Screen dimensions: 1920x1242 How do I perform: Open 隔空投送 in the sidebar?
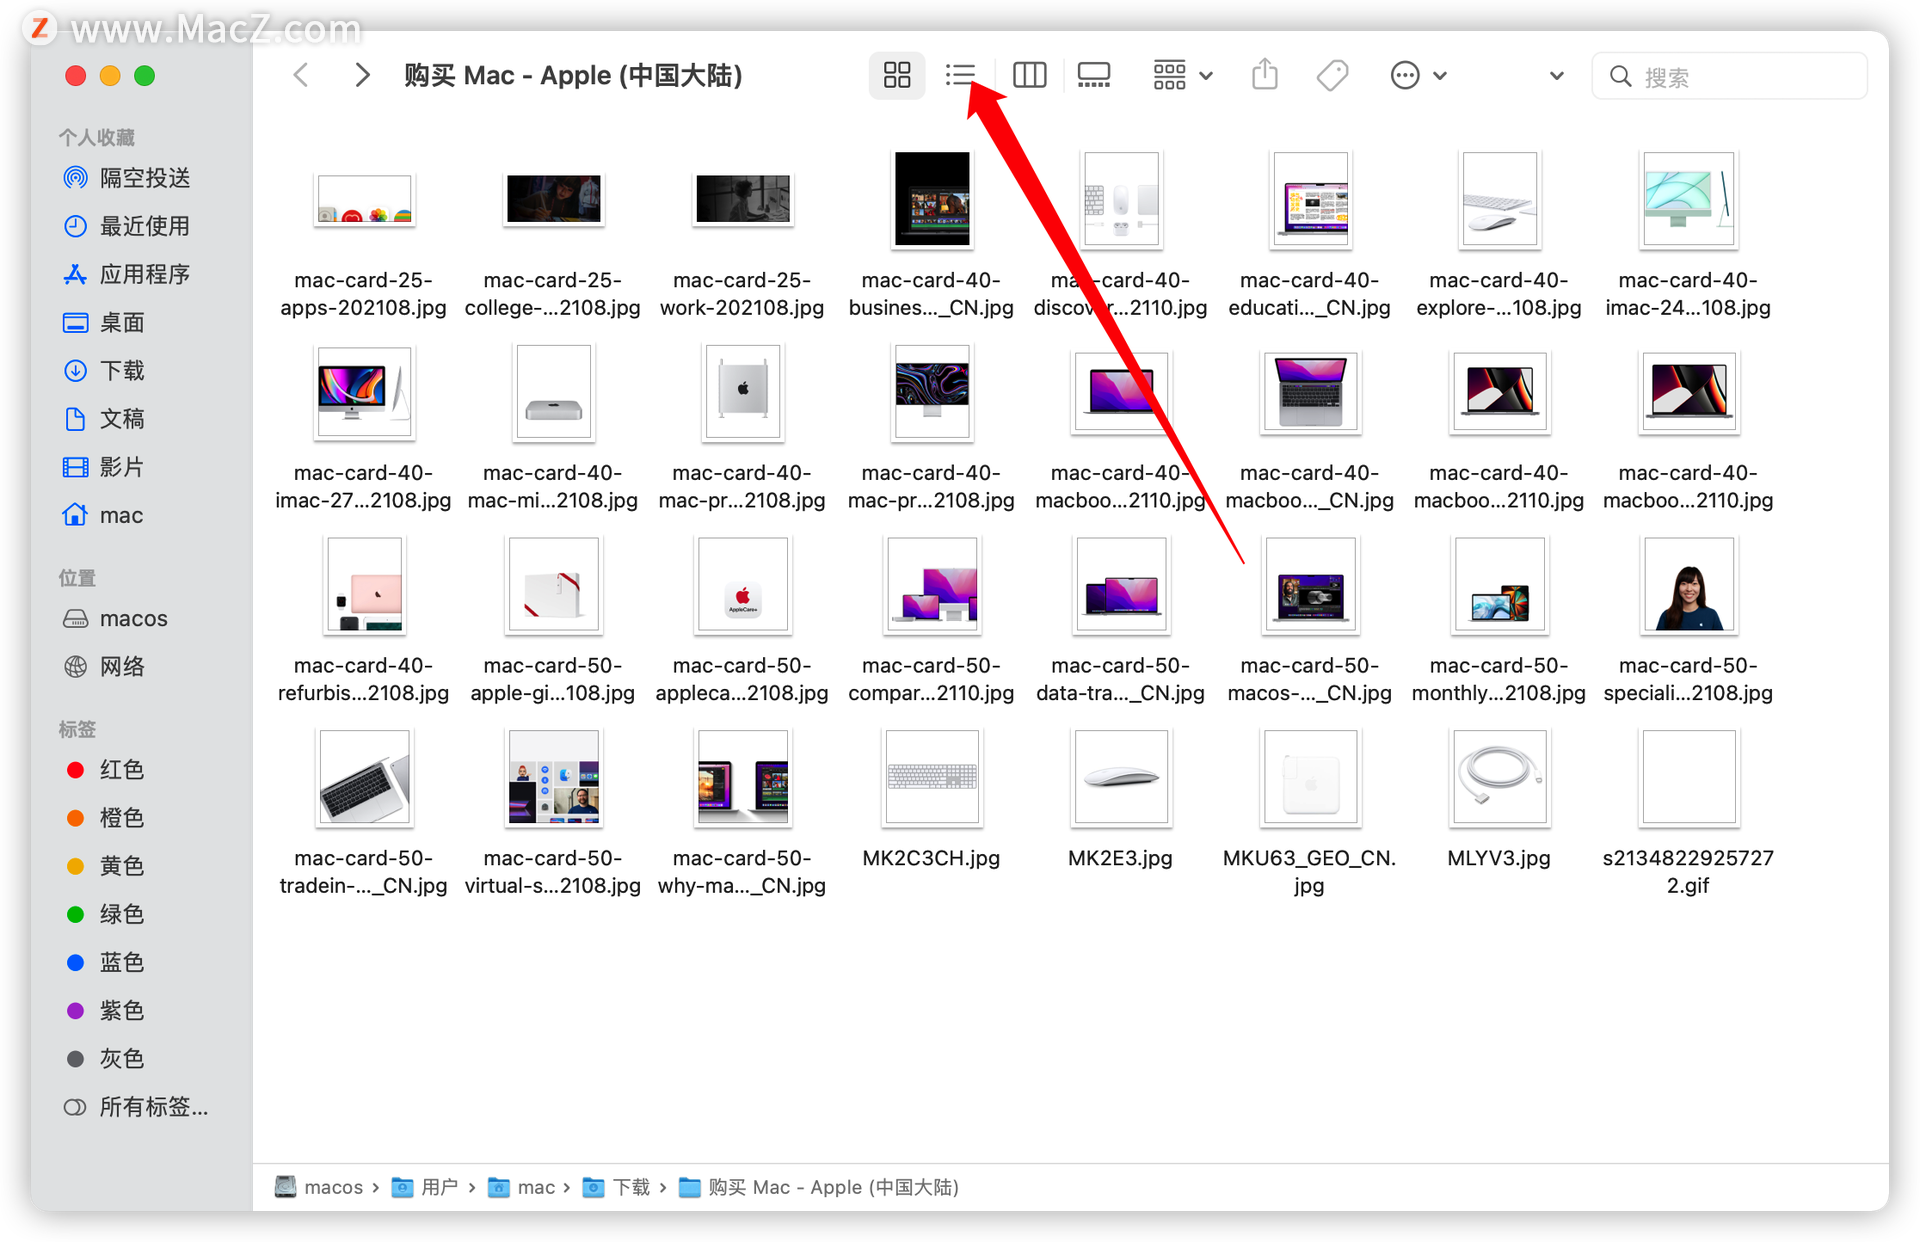[x=126, y=178]
